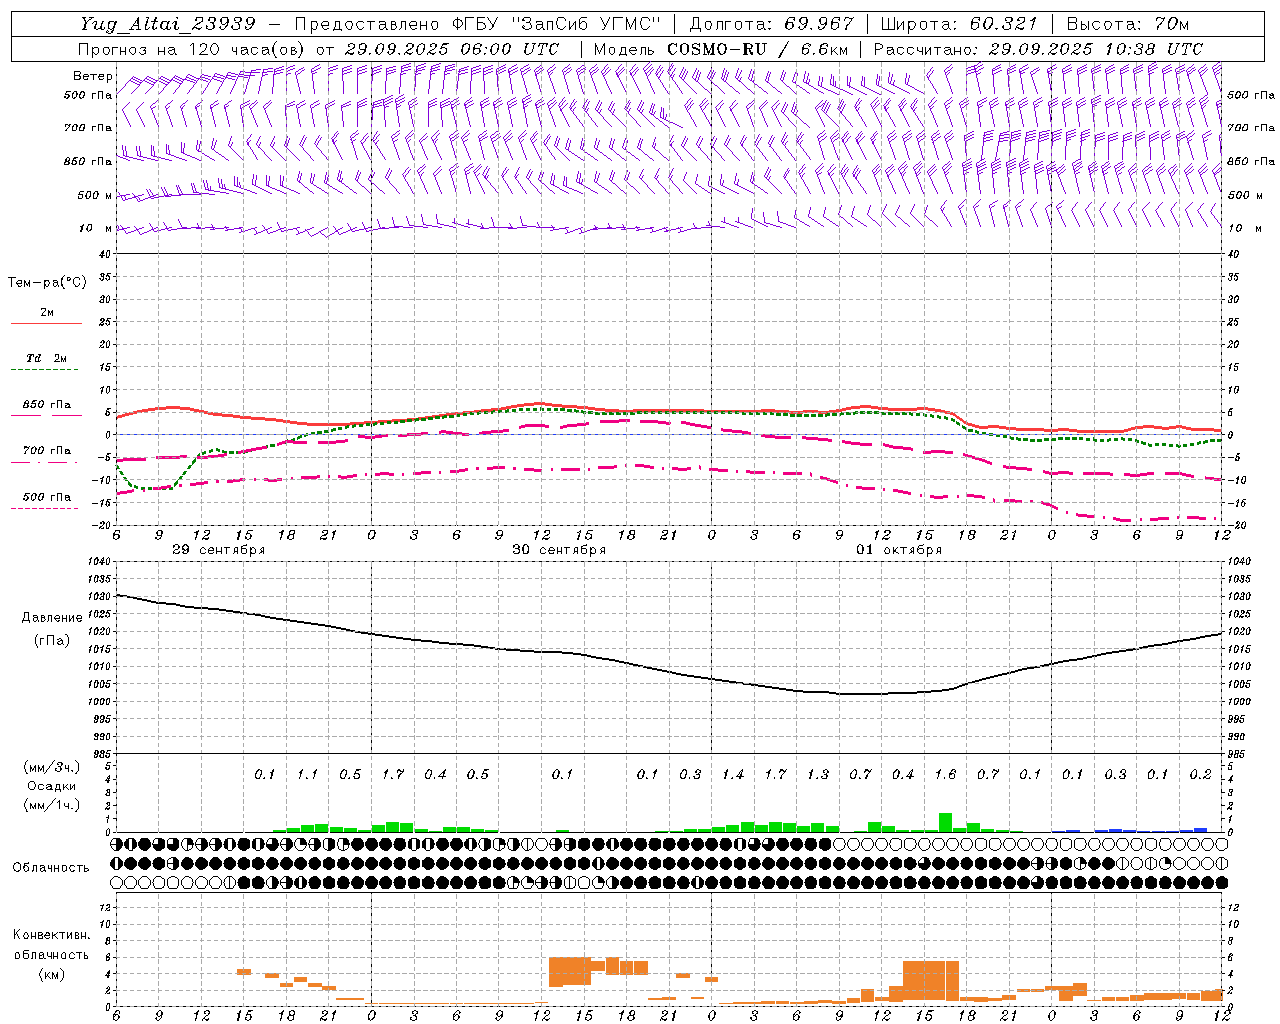Image resolution: width=1280 pixels, height=1024 pixels.
Task: Click the (км) unit label for convective clouds
Action: tap(51, 974)
